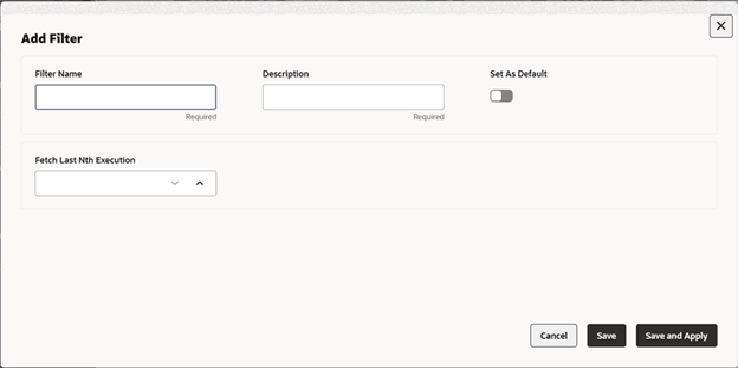Click the Description input field

(x=353, y=97)
